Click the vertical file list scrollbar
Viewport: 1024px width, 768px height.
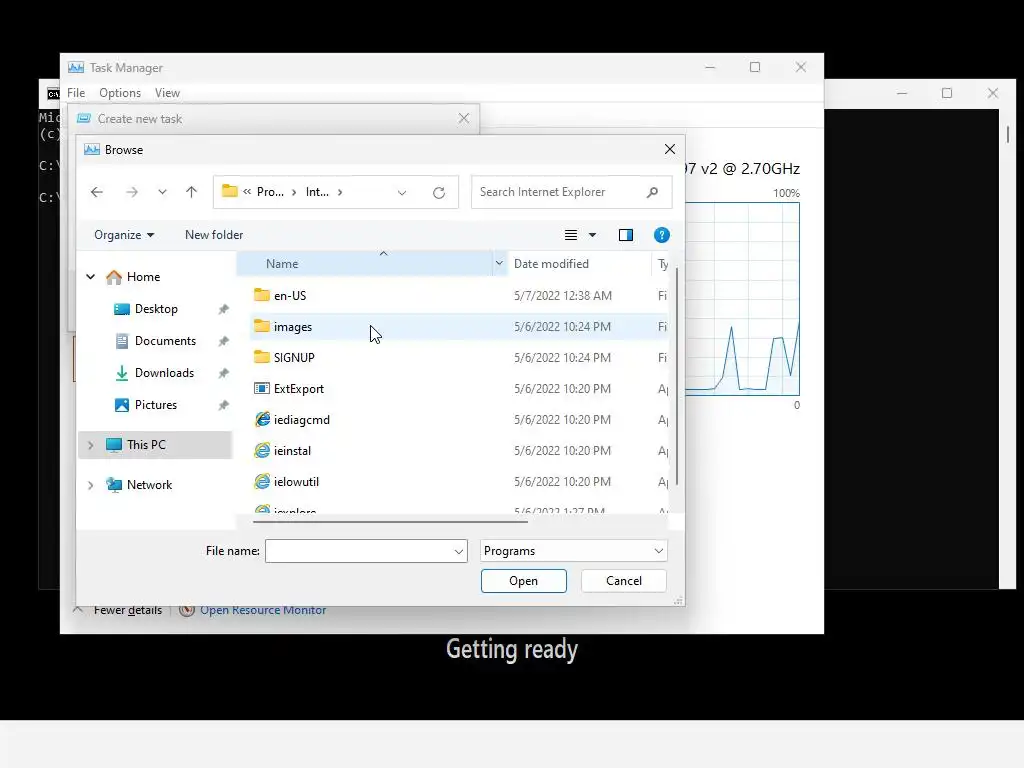pos(677,376)
